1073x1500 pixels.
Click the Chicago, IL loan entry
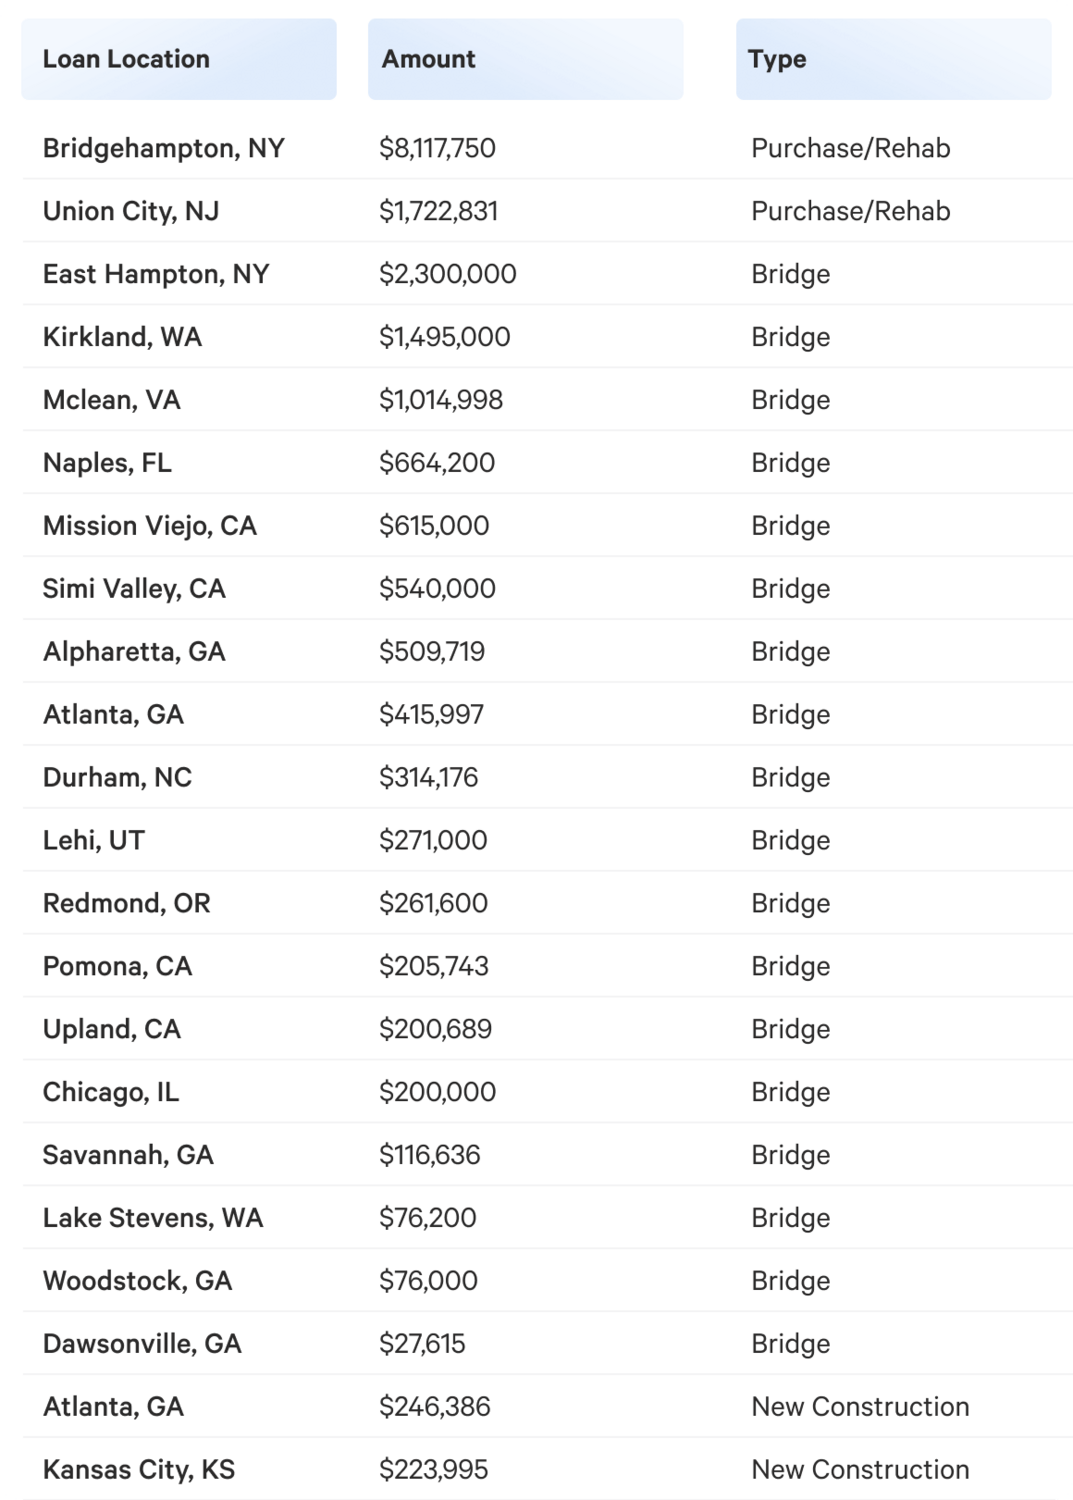pyautogui.click(x=111, y=1092)
